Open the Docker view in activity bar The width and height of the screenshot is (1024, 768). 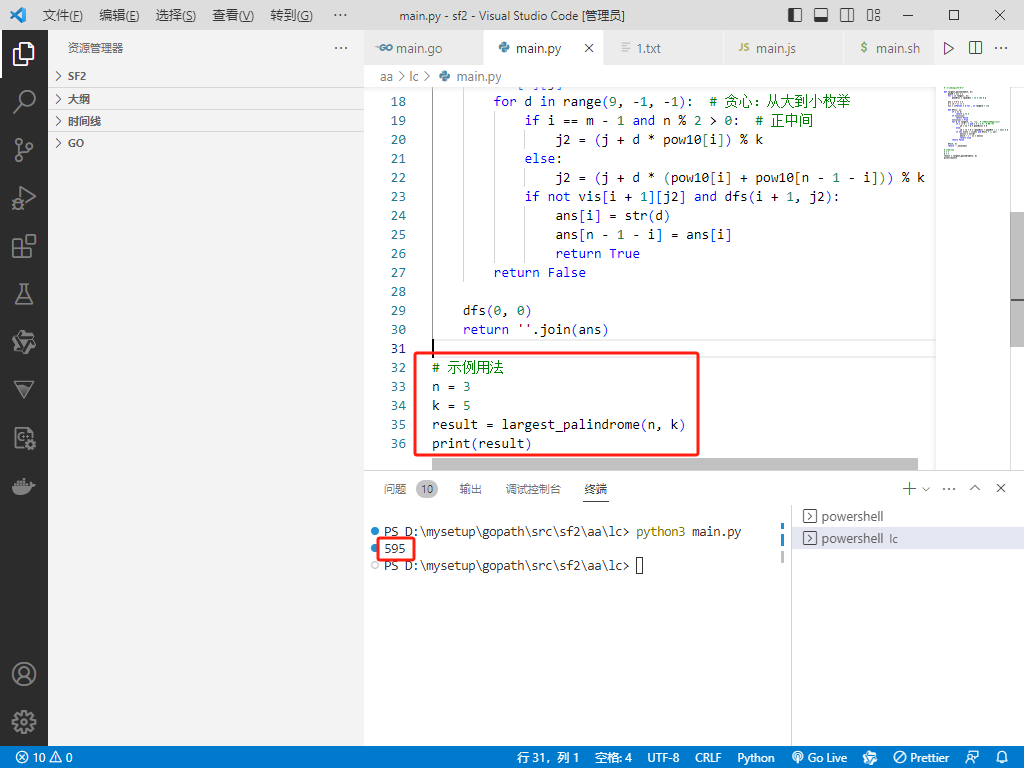coord(24,487)
